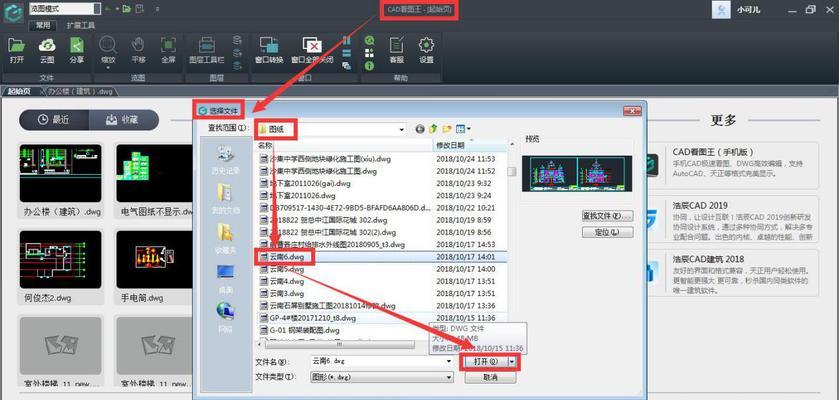Select the 办公楼（建筑）.dwg document tab
The width and height of the screenshot is (839, 400).
coord(80,91)
